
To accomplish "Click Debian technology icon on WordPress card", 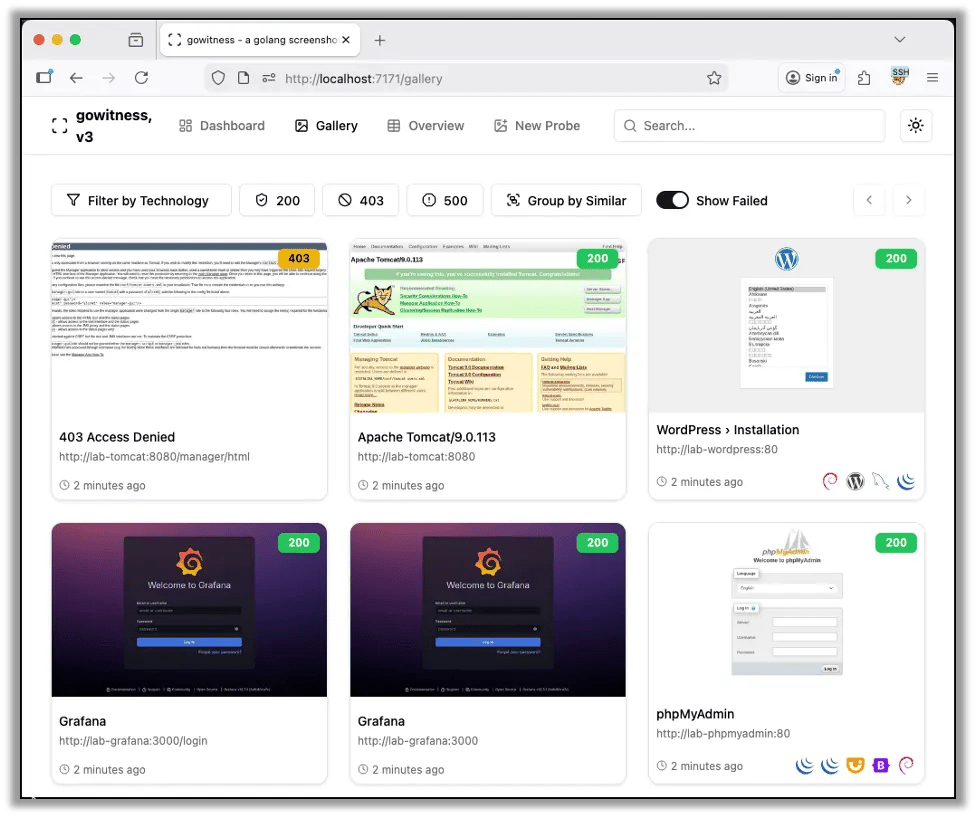I will pyautogui.click(x=830, y=481).
